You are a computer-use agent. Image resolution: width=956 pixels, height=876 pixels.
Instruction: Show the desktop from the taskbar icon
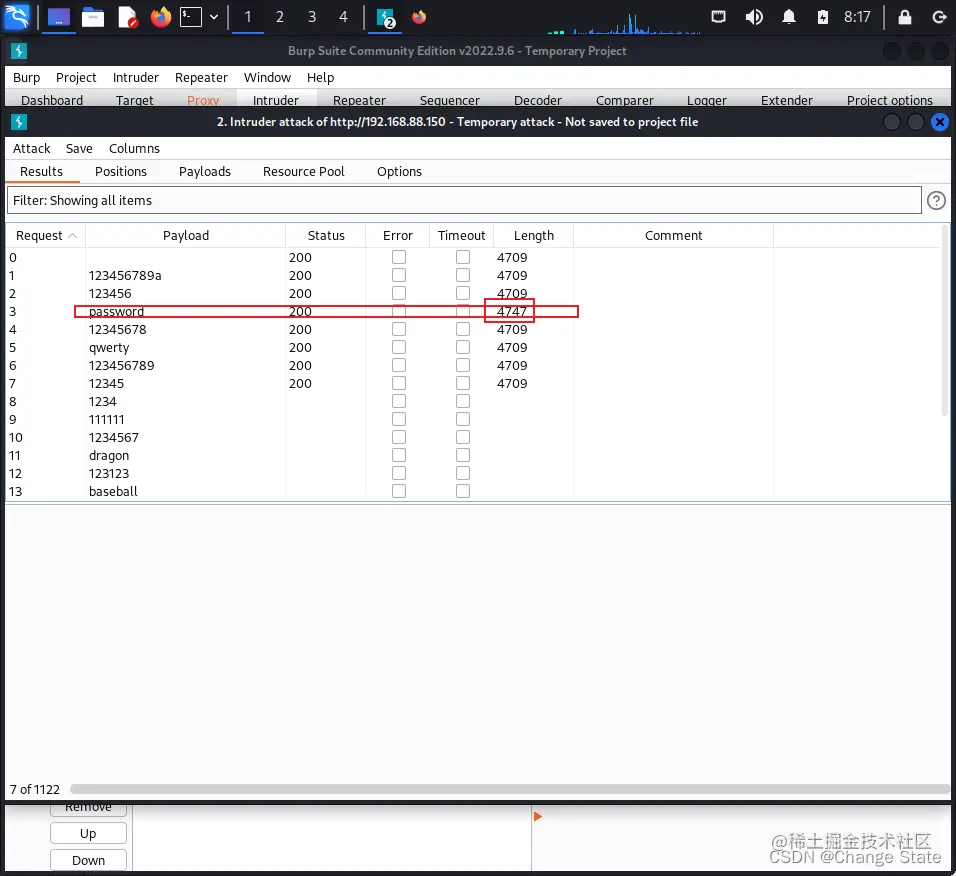pos(59,17)
